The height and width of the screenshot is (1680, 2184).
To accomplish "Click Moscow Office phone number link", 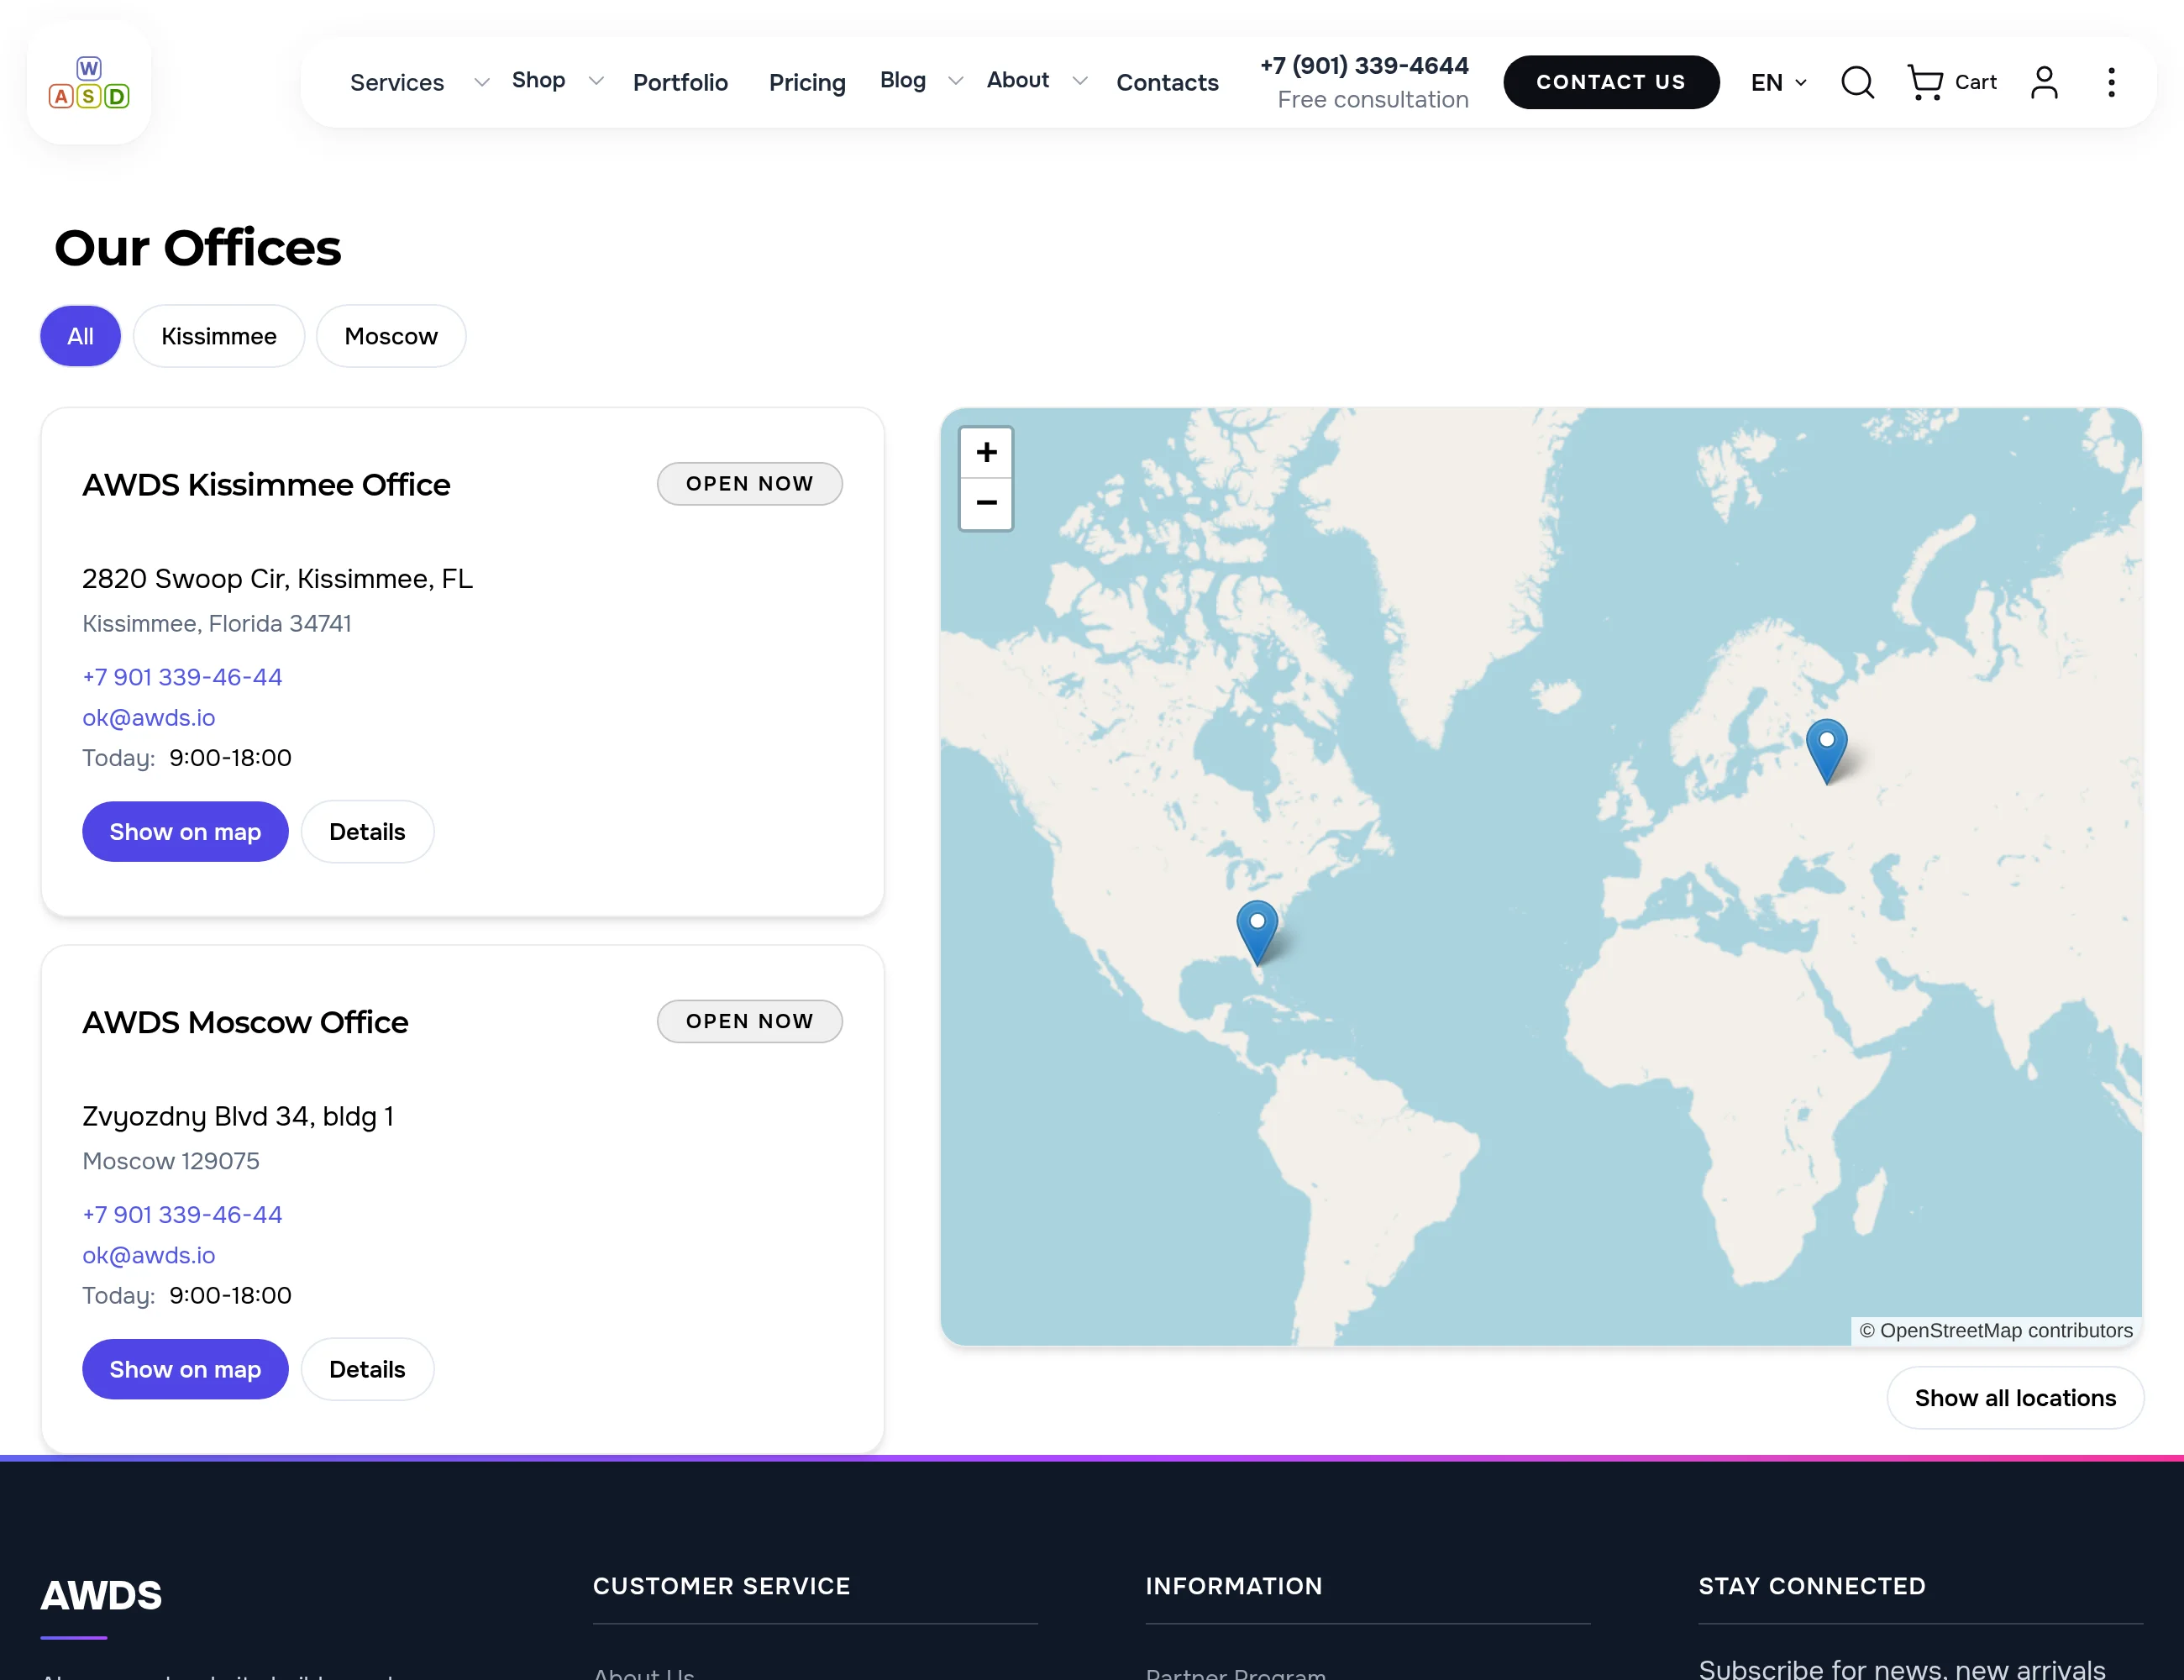I will point(182,1215).
